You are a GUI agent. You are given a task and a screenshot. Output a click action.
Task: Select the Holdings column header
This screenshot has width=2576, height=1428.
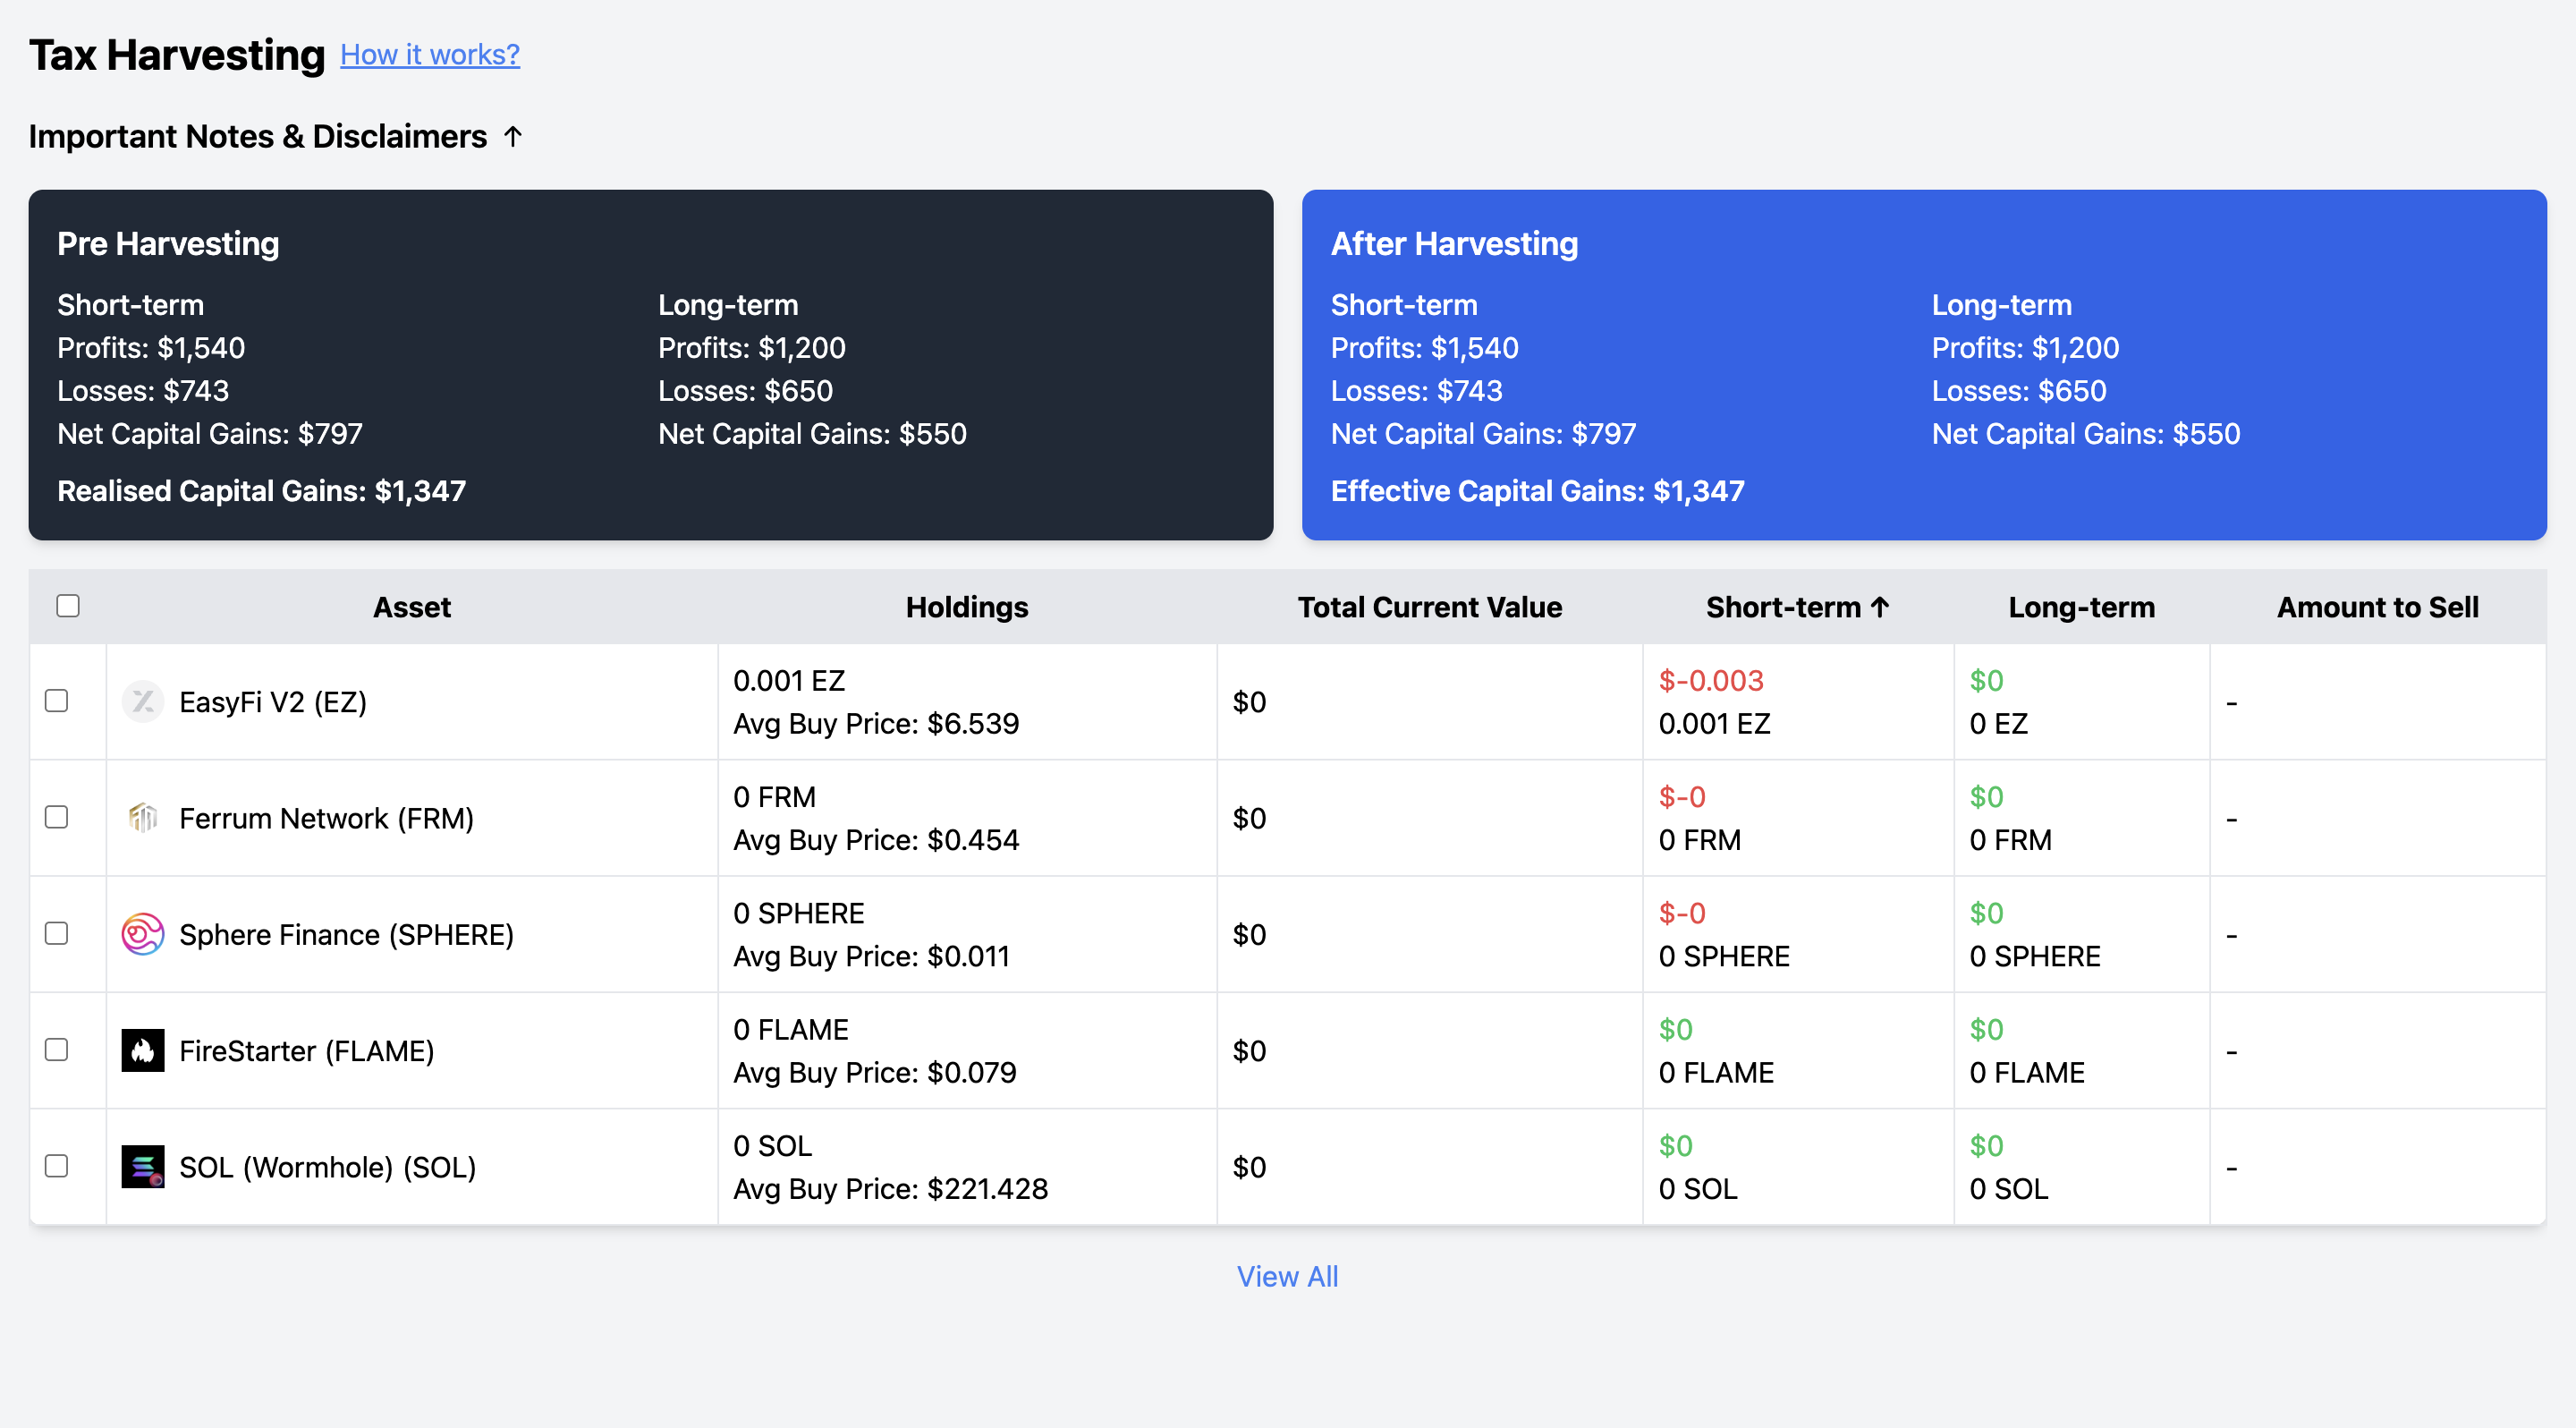point(967,607)
